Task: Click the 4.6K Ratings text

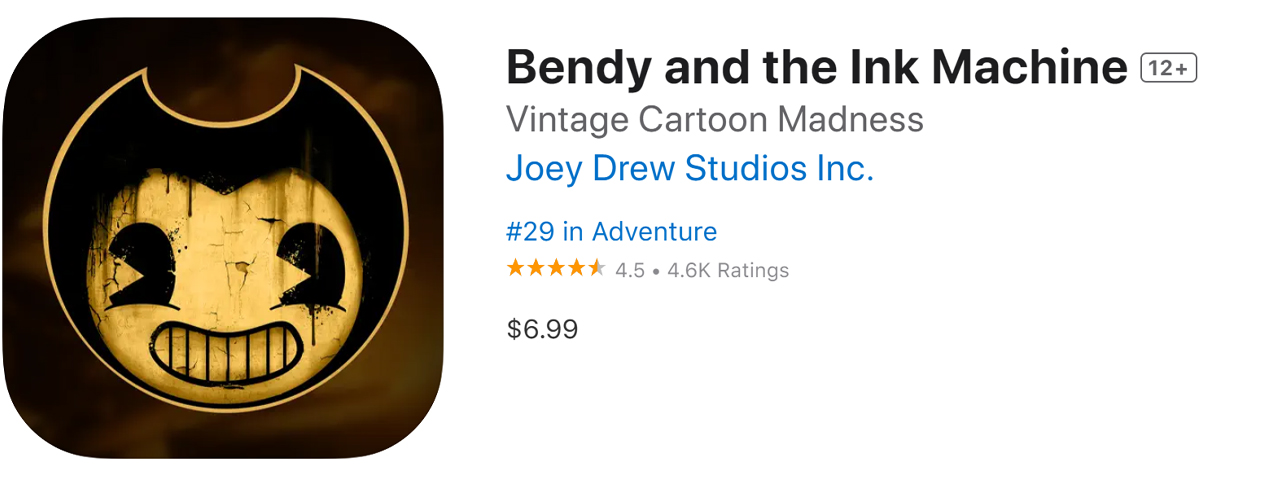Action: pyautogui.click(x=728, y=270)
